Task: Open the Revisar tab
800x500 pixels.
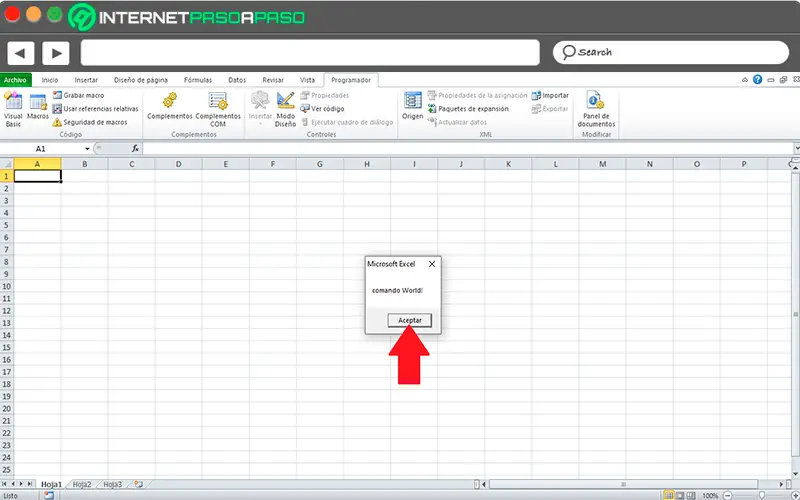Action: pyautogui.click(x=273, y=80)
